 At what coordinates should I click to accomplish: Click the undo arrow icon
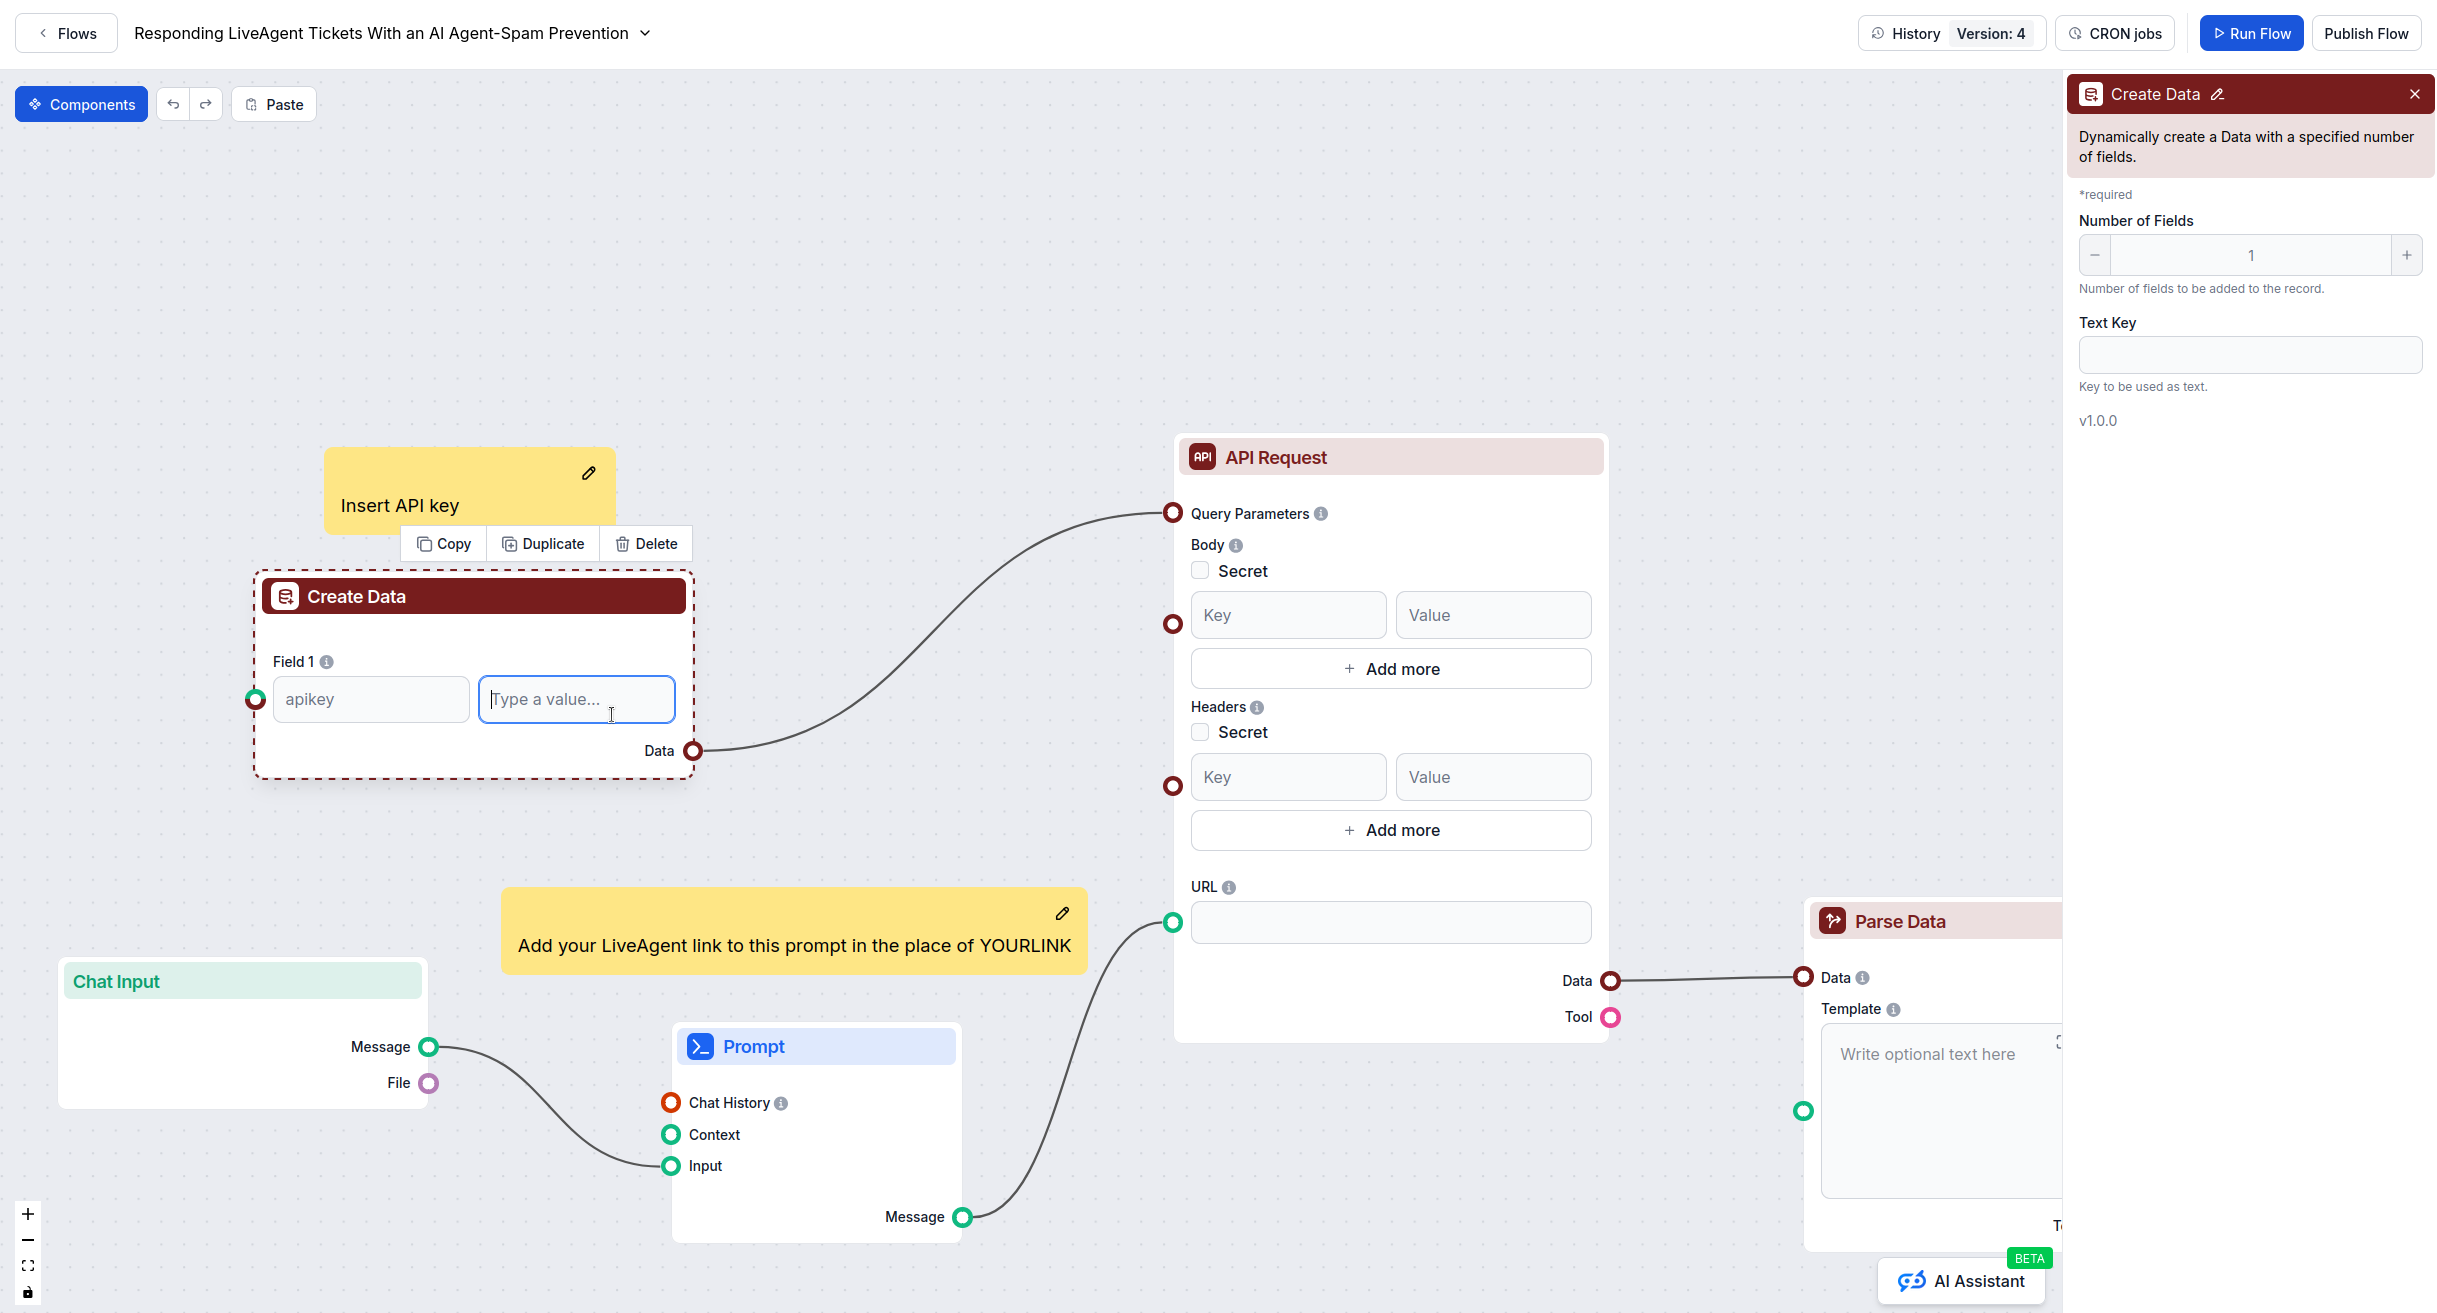173,103
